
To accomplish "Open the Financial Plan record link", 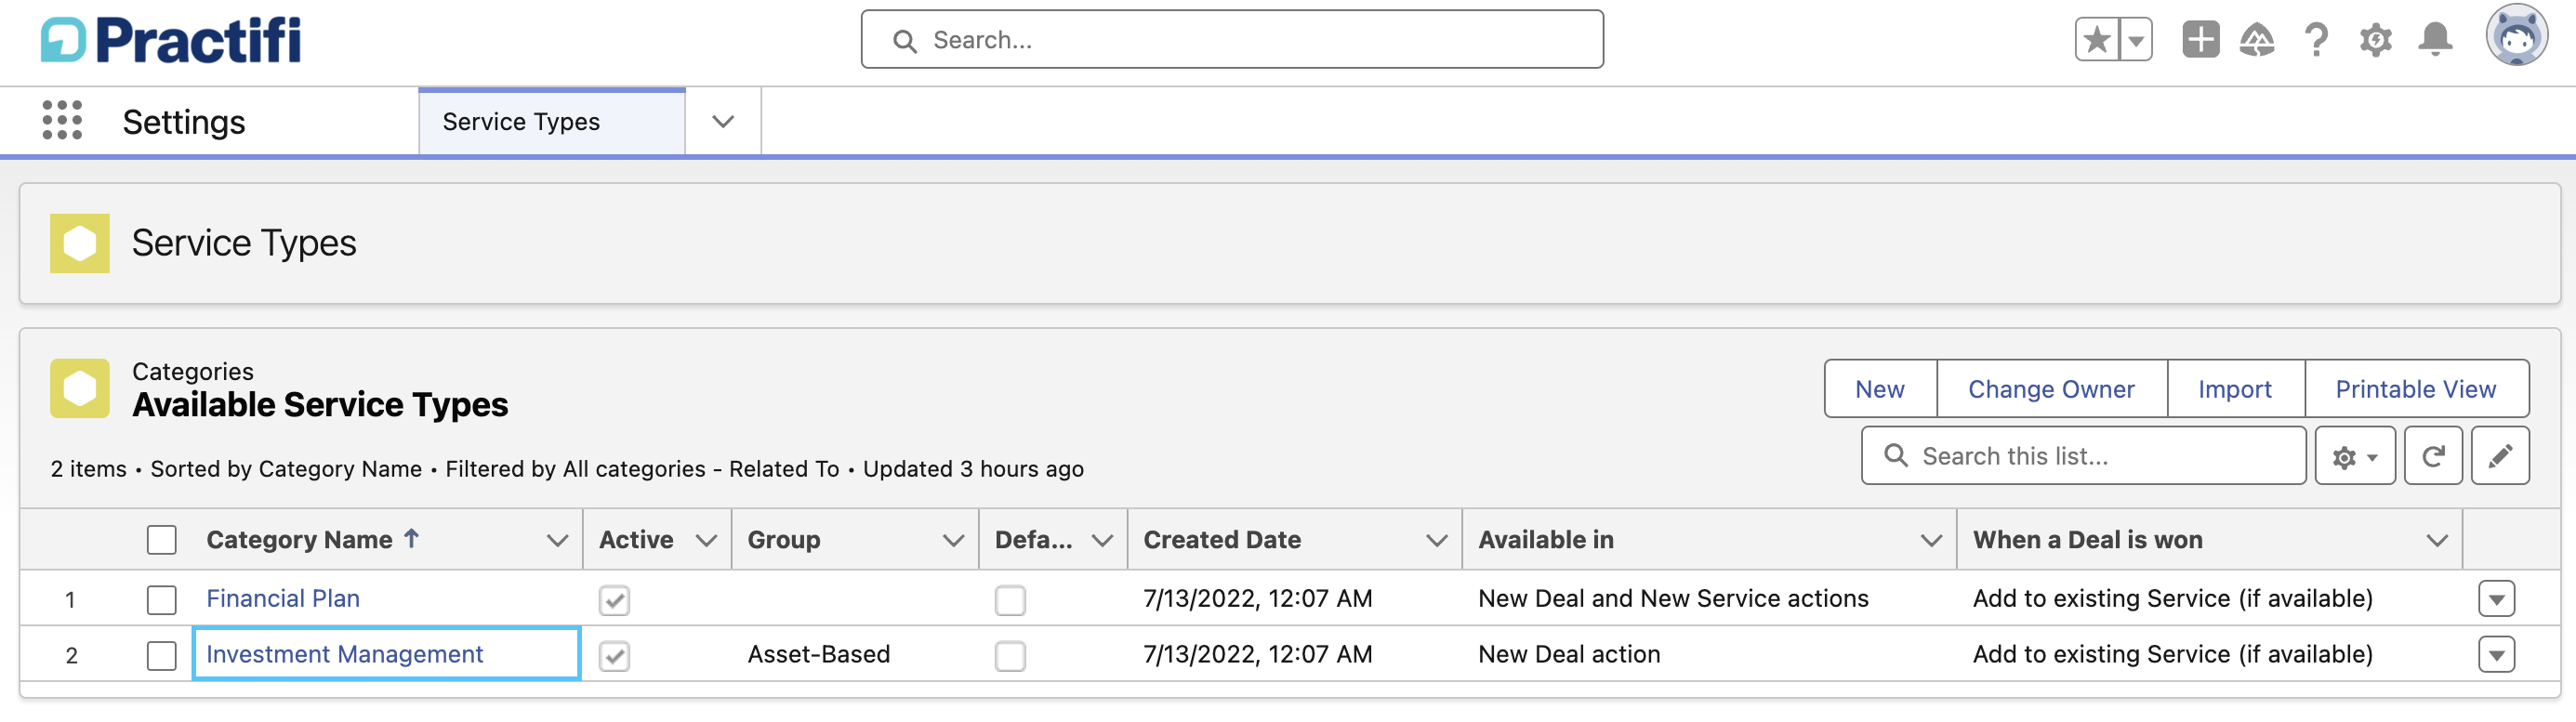I will tap(283, 599).
